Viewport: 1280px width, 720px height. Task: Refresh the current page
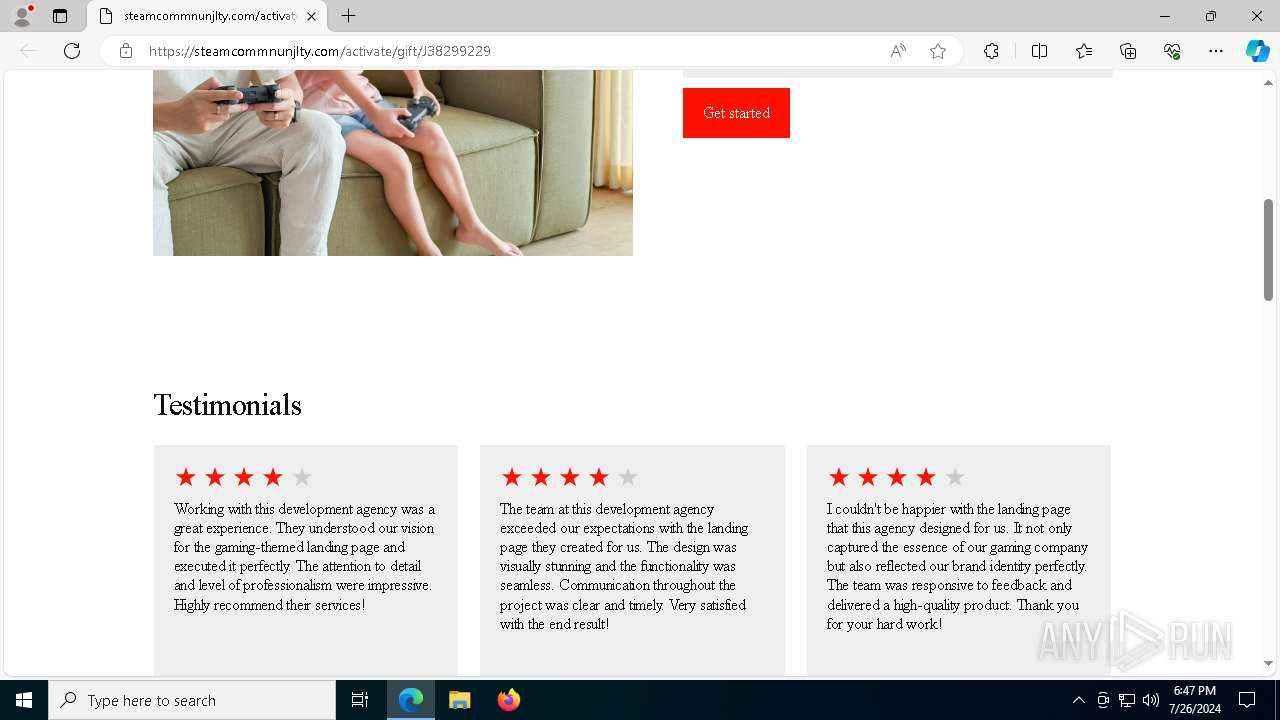72,51
